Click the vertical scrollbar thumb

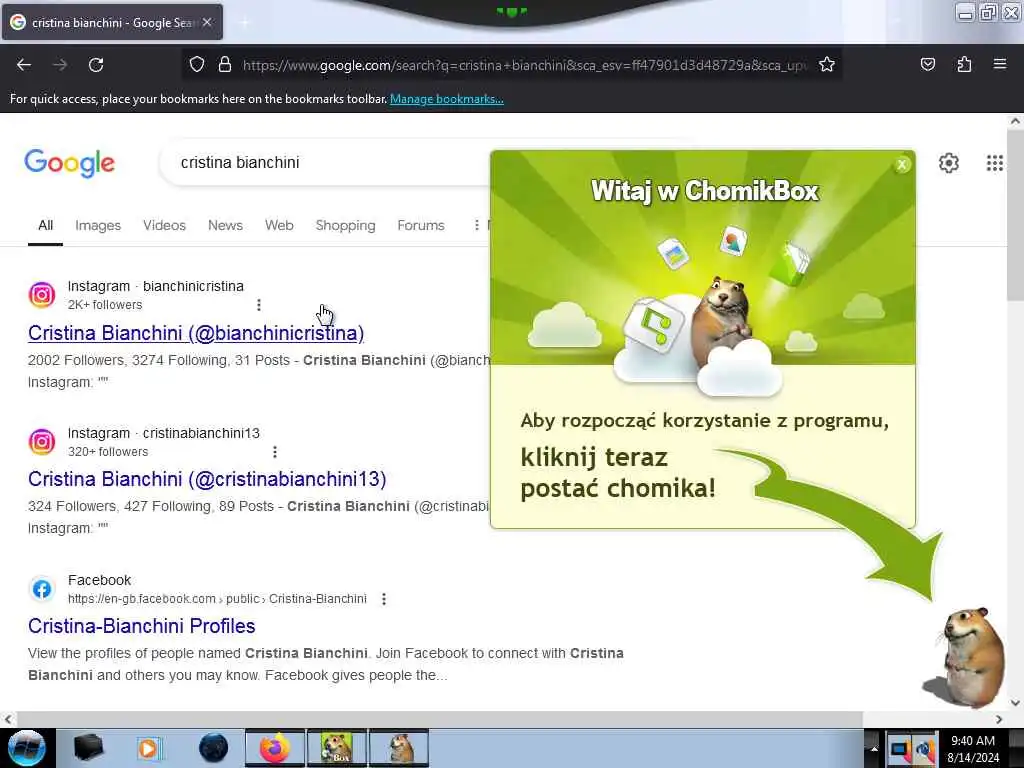tap(1015, 216)
